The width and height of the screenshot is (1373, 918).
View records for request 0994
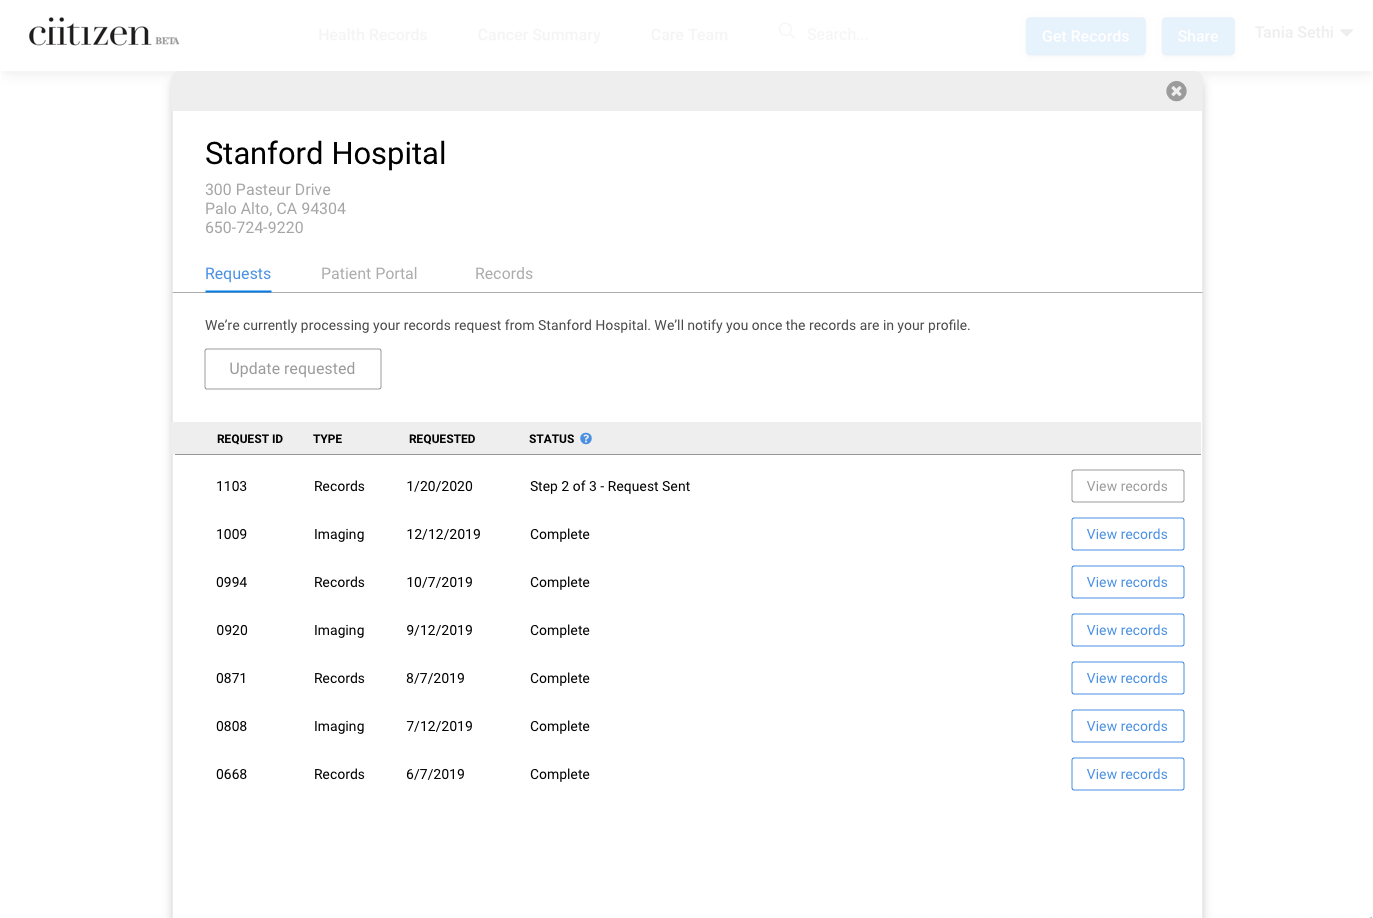(1127, 582)
